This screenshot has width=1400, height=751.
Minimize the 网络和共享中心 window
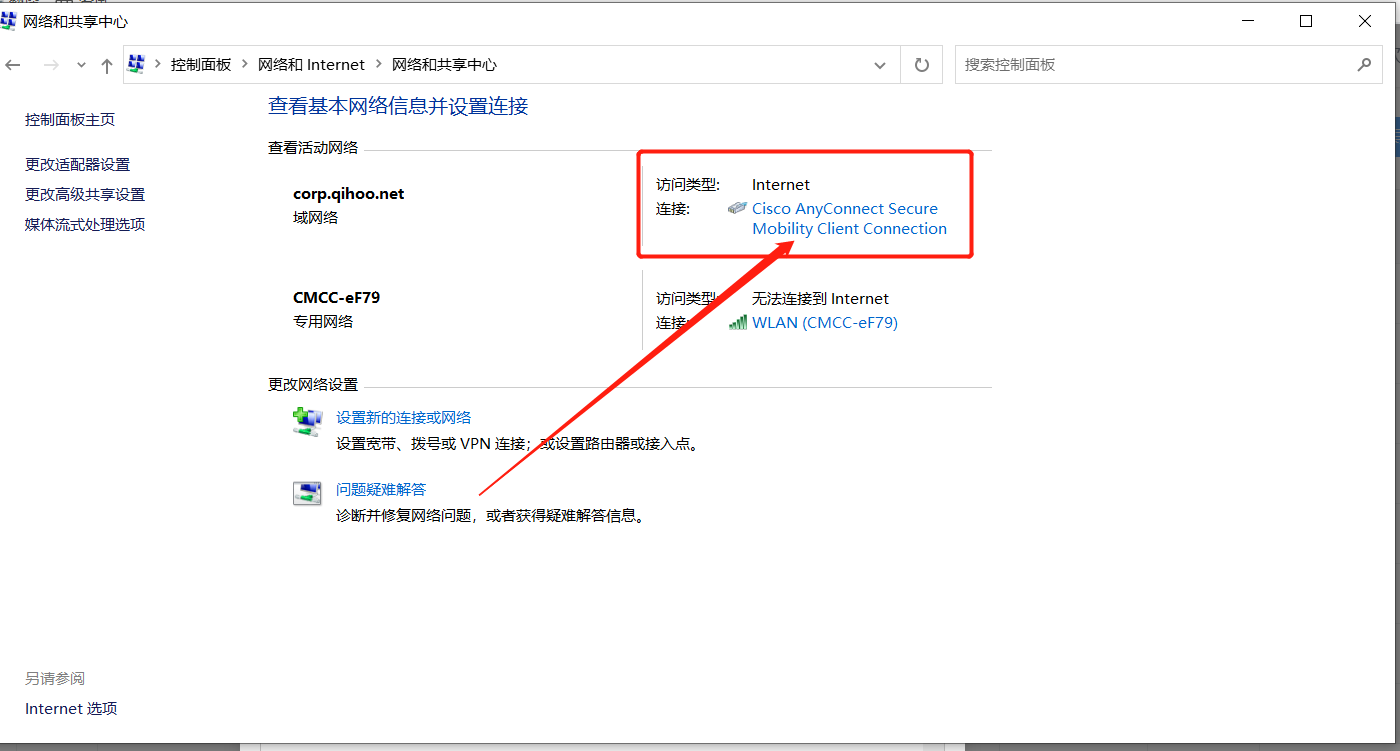pos(1248,21)
